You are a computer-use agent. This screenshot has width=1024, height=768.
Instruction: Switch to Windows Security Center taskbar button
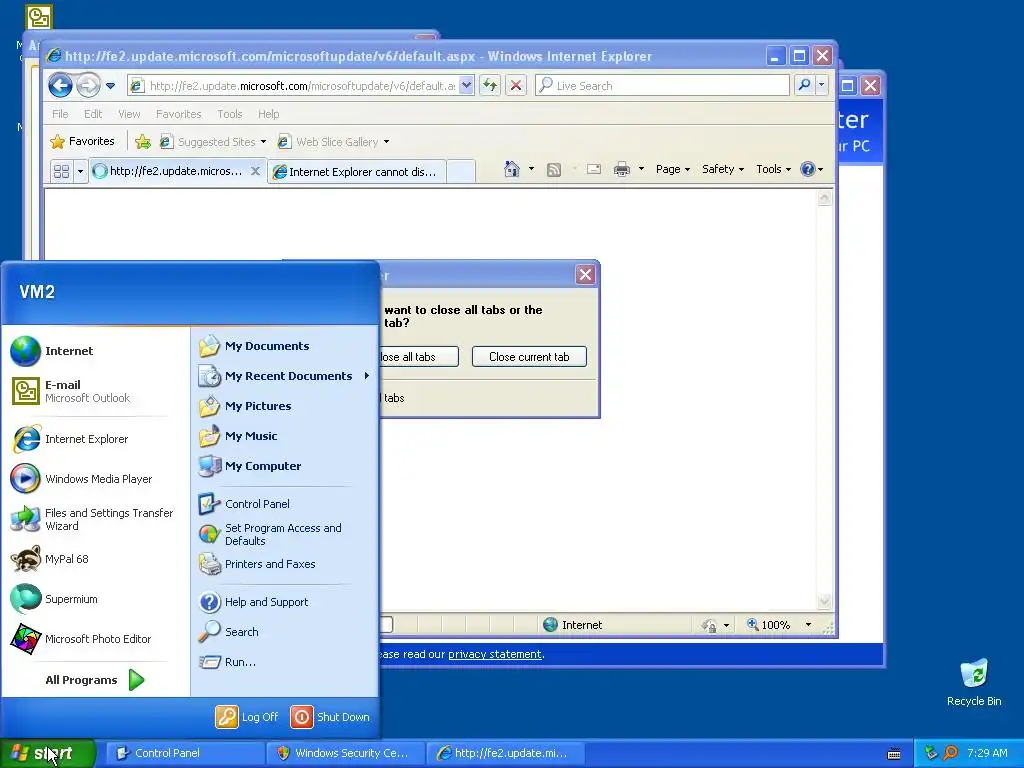pyautogui.click(x=345, y=753)
